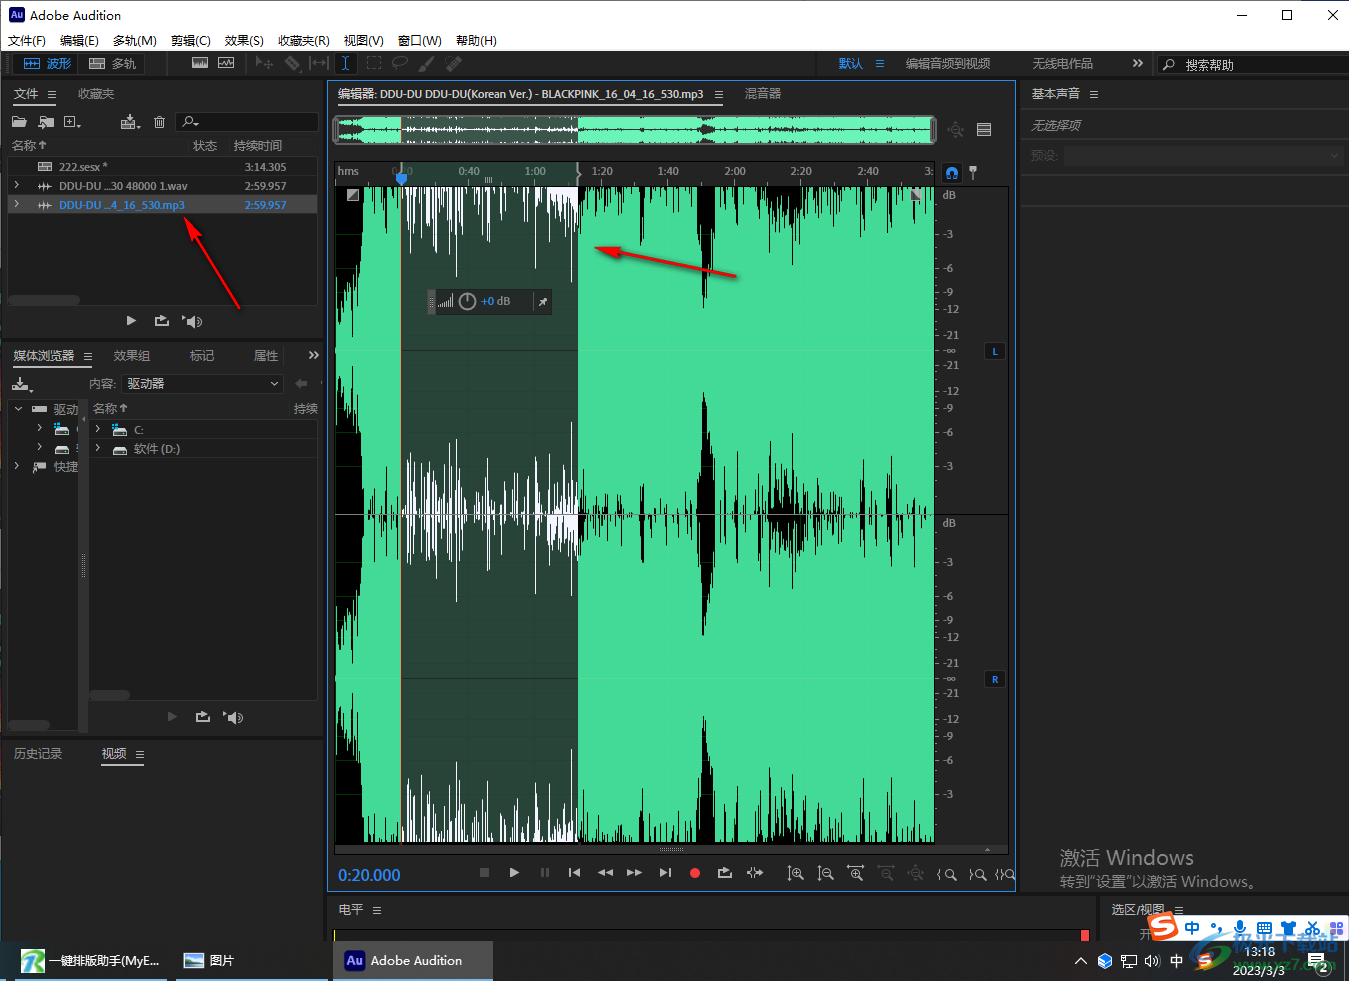Screen dimensions: 1349x981
Task: Open New File dropdown in Files panel
Action: 72,122
